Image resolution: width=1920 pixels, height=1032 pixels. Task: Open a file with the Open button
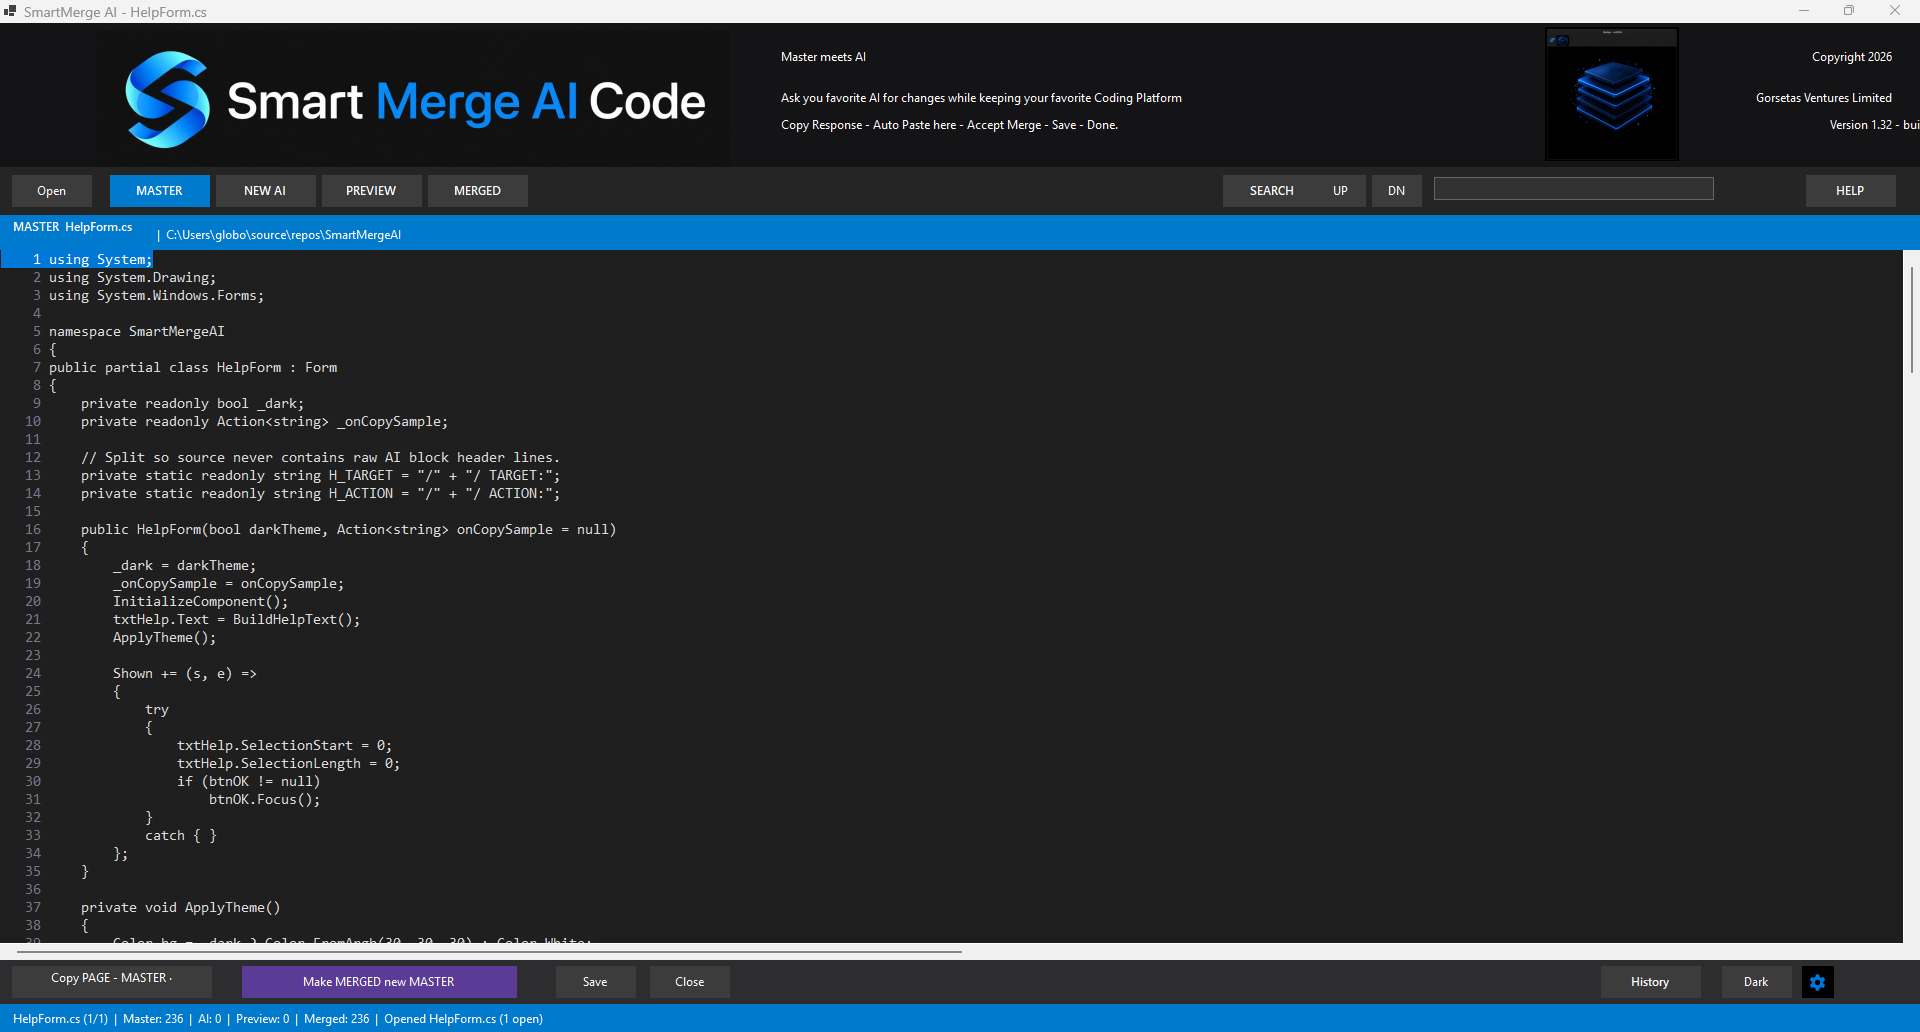[52, 191]
